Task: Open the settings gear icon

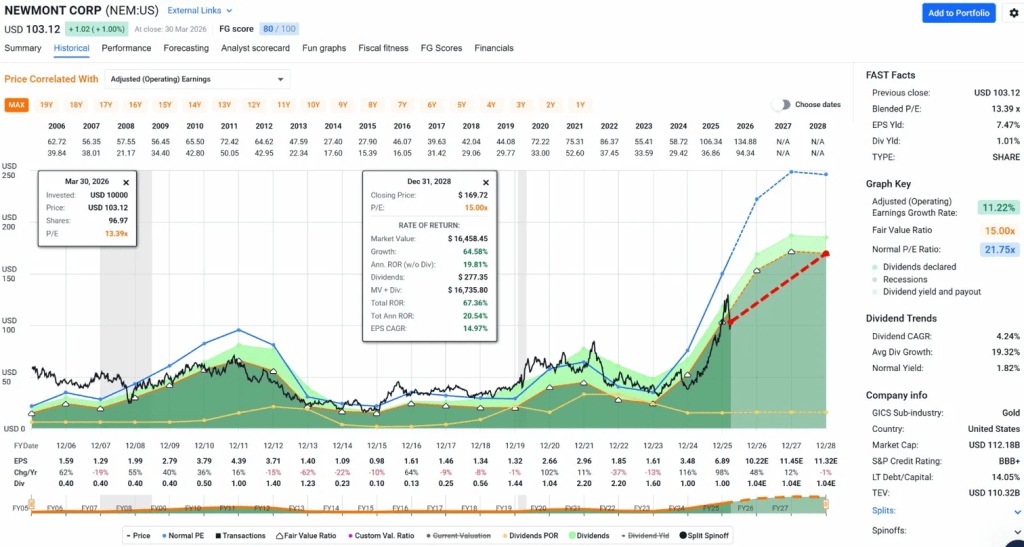Action: (1013, 13)
